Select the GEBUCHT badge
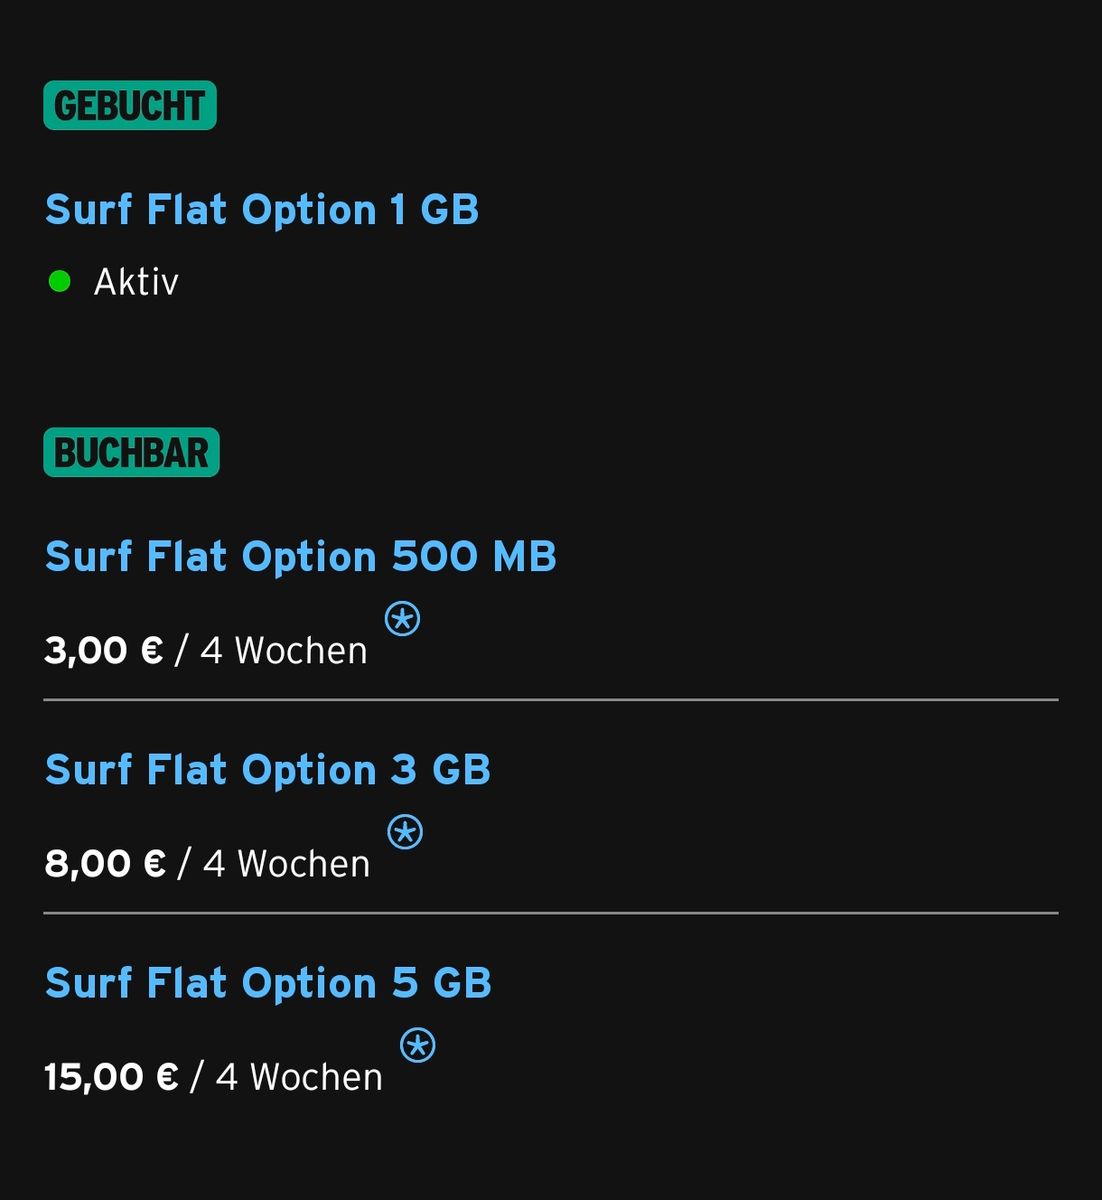 (130, 106)
